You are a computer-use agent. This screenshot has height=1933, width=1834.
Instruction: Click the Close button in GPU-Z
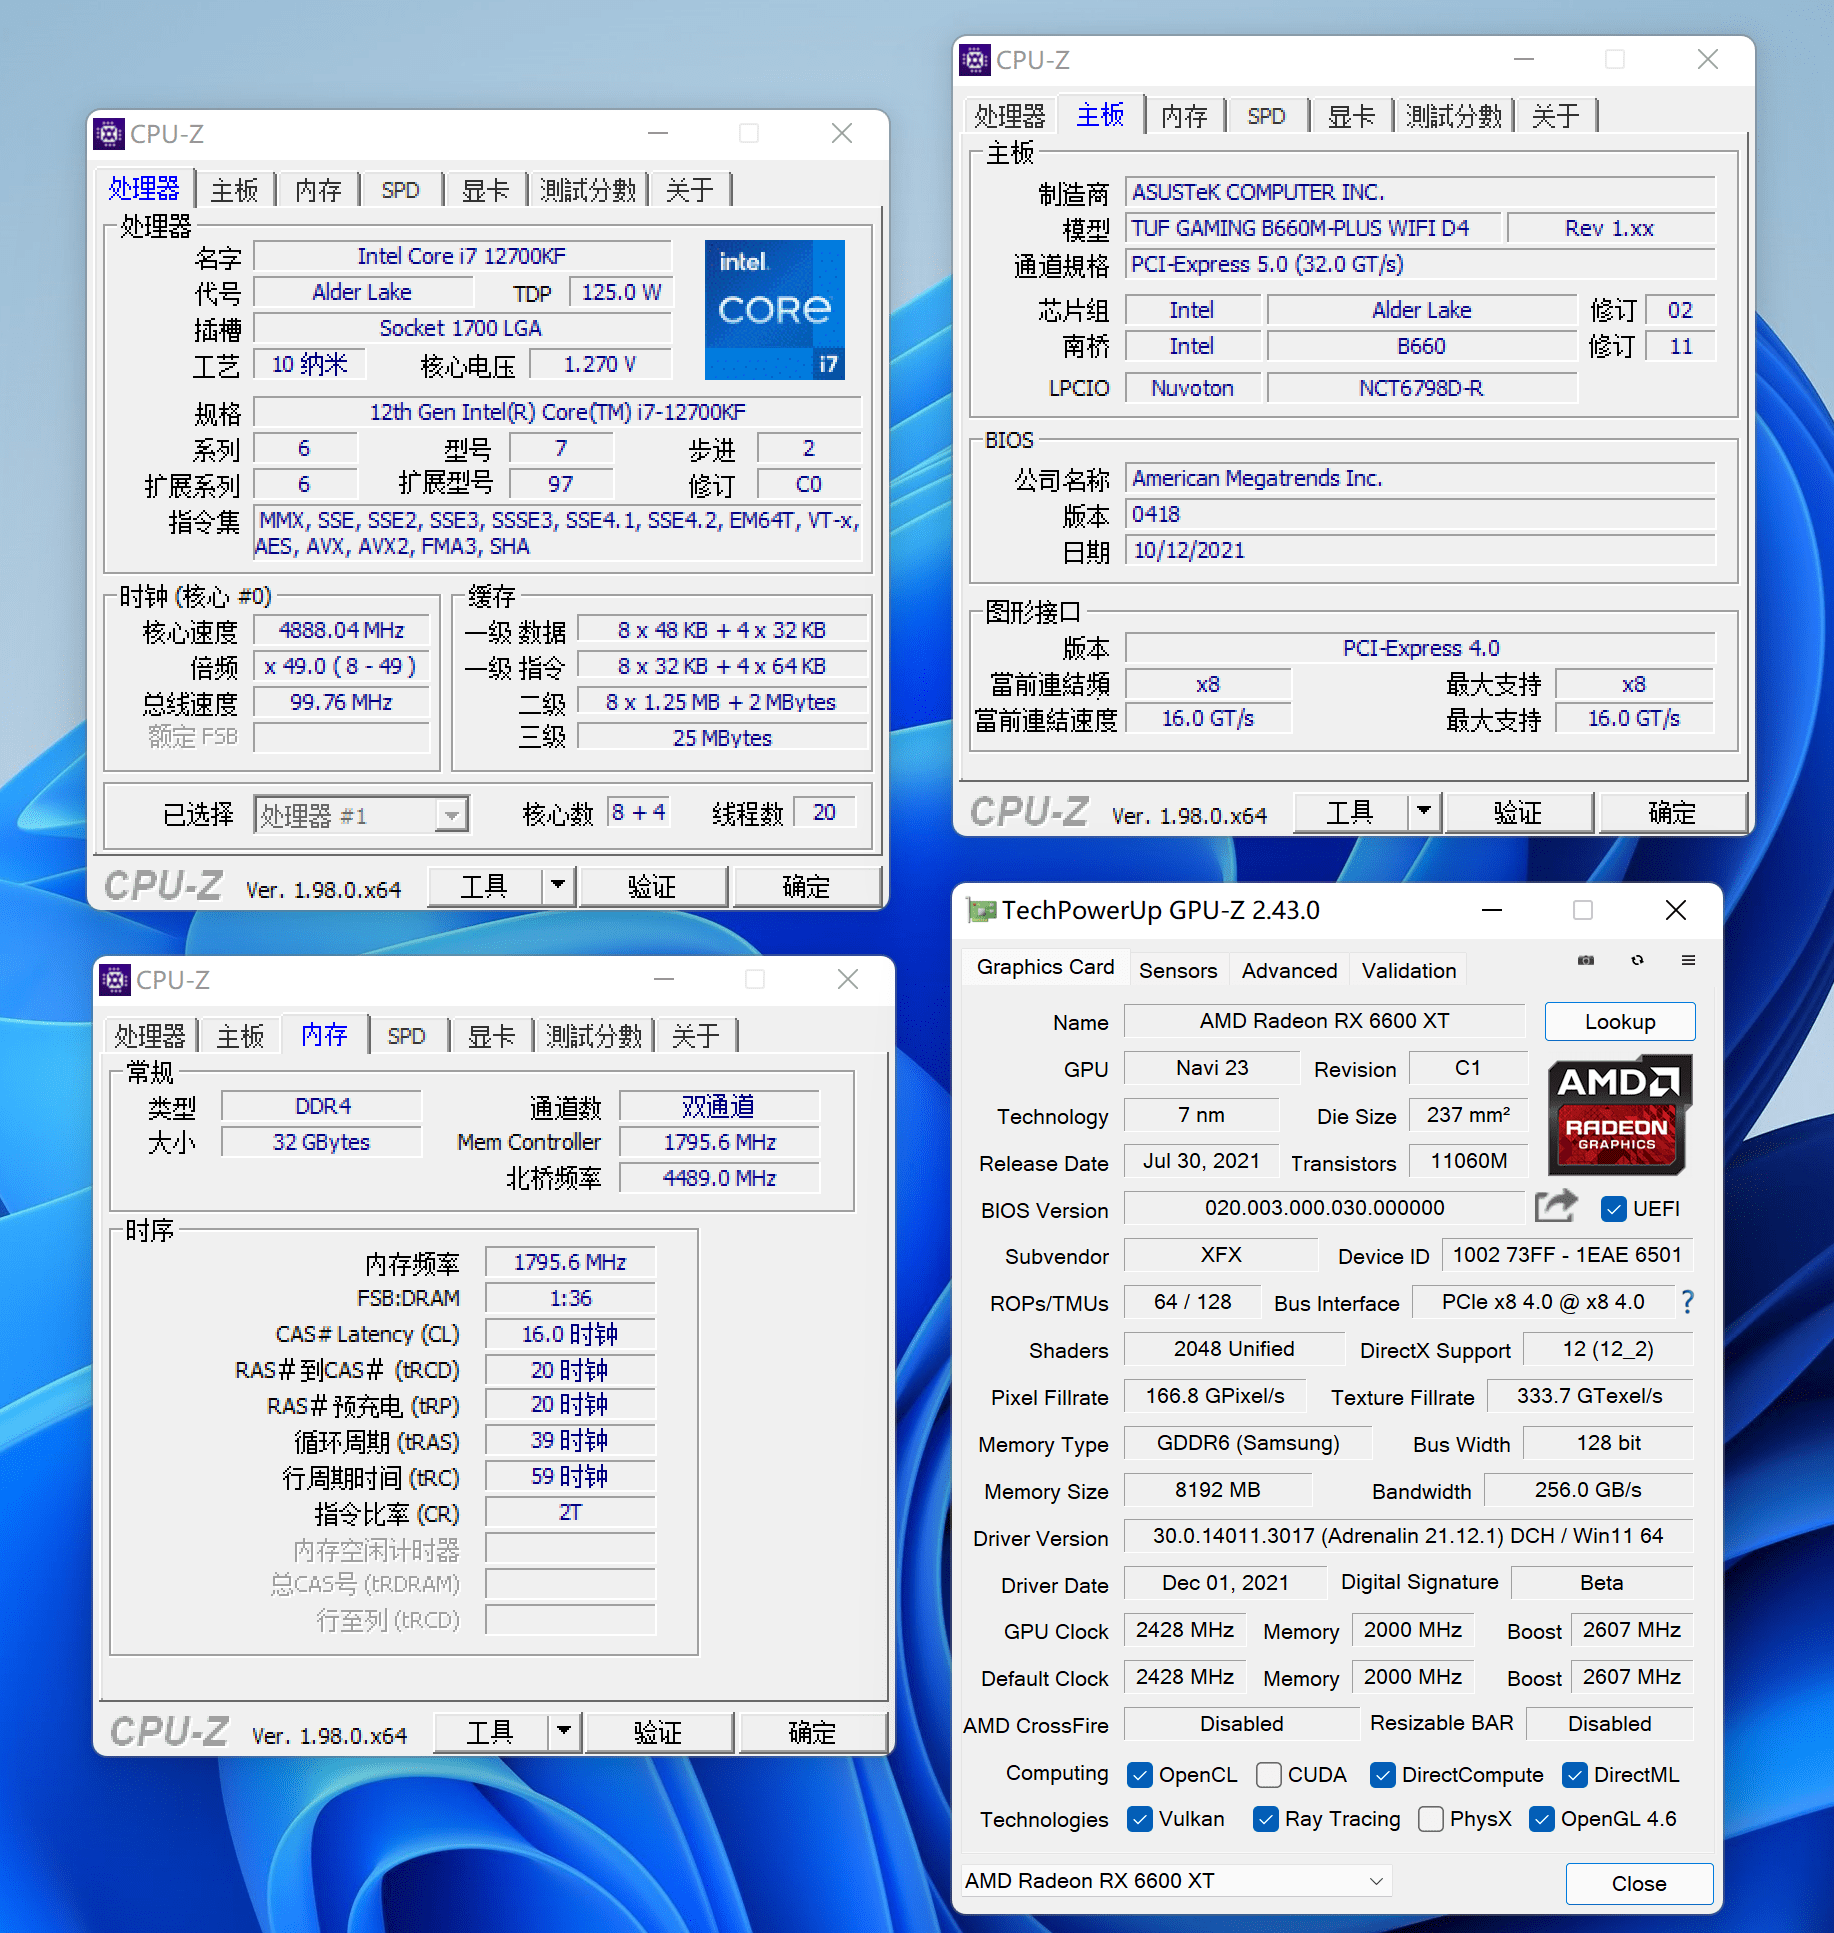[x=1638, y=1883]
